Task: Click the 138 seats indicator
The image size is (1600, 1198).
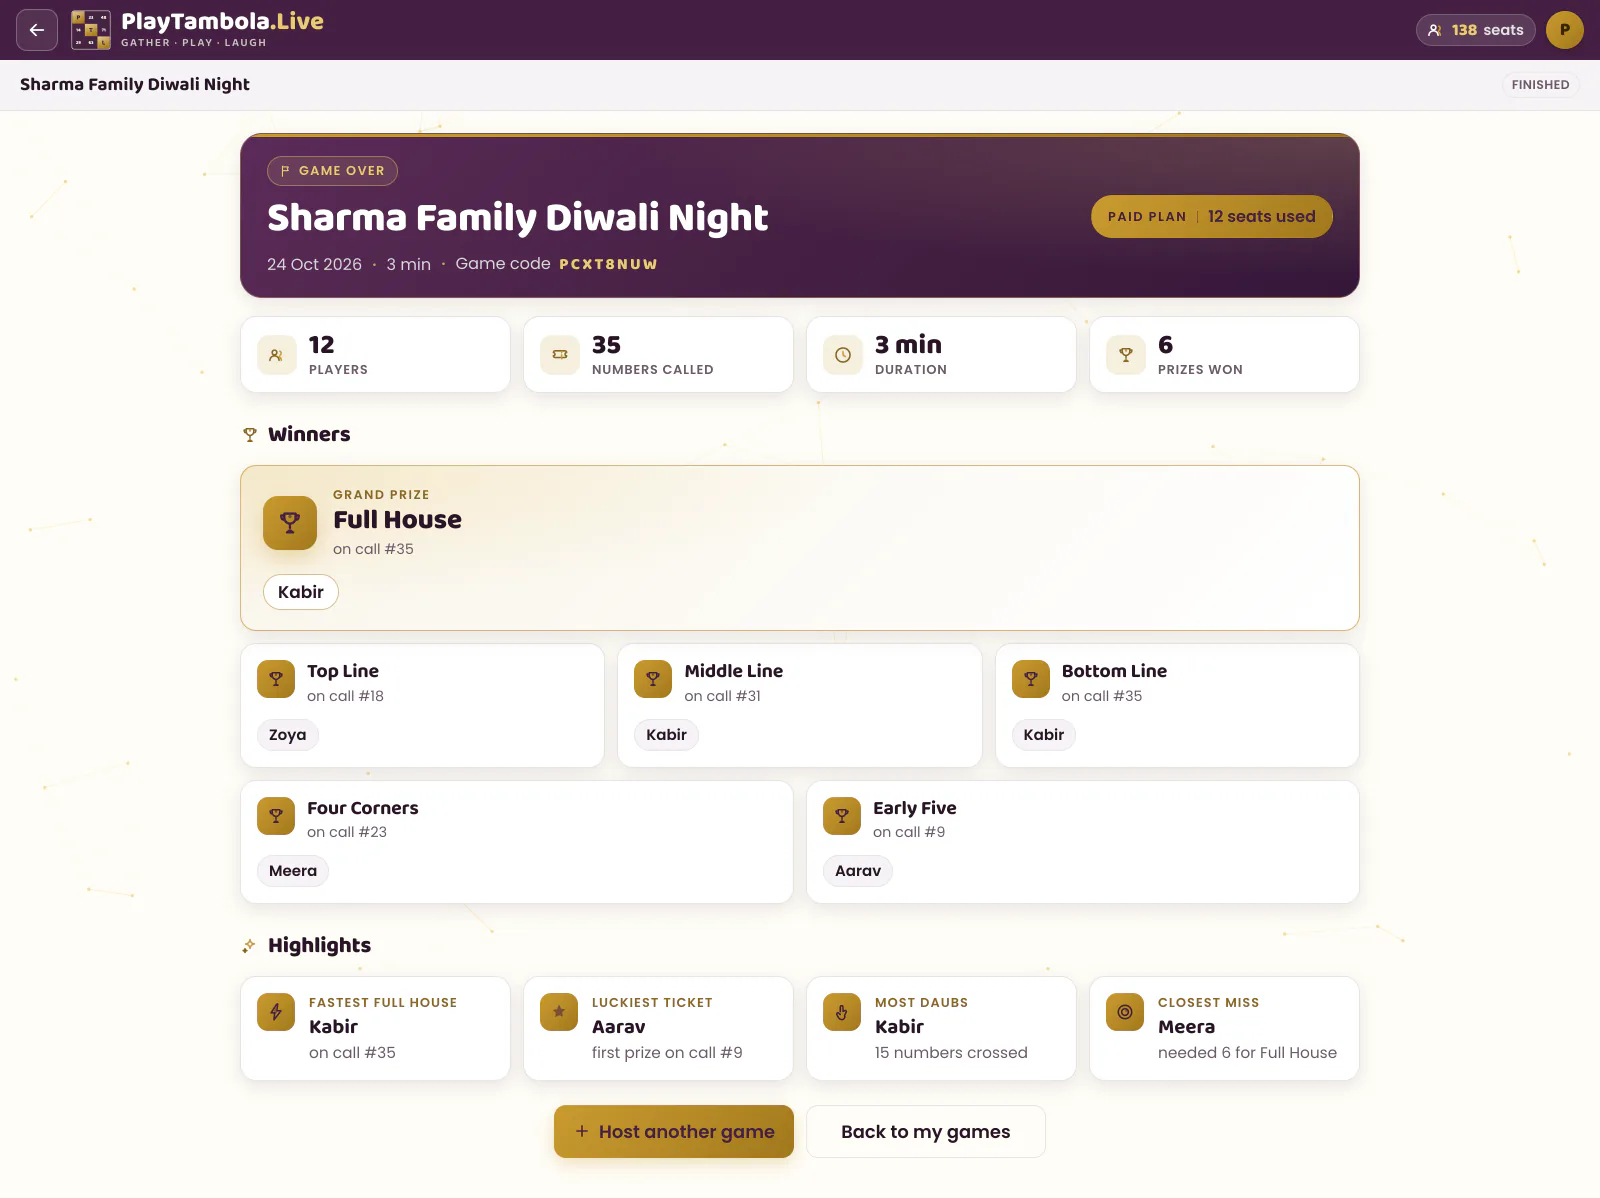Action: 1476,30
